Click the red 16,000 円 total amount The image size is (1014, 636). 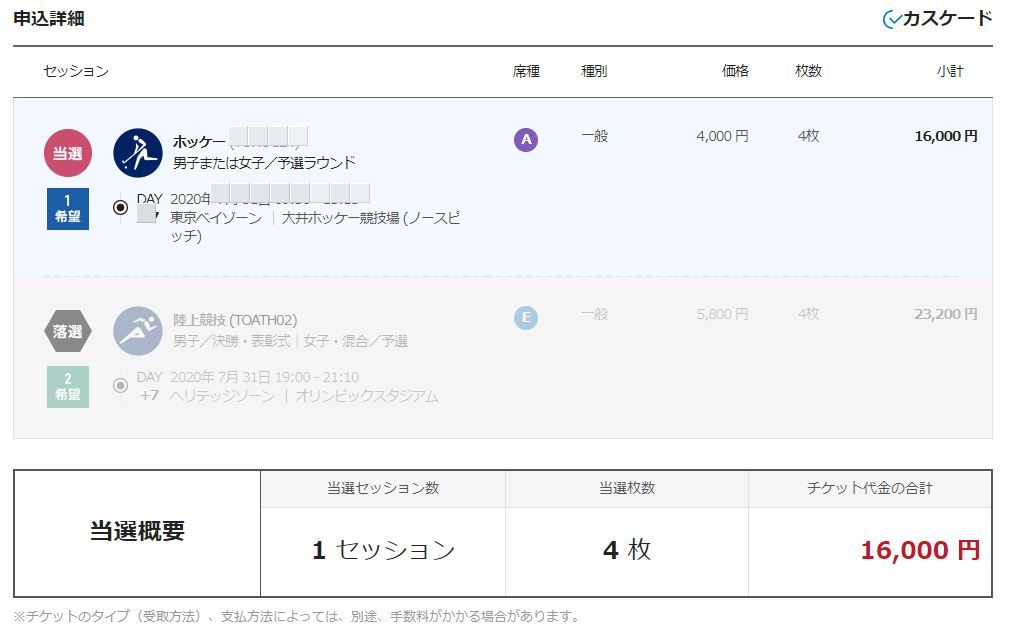coord(920,551)
